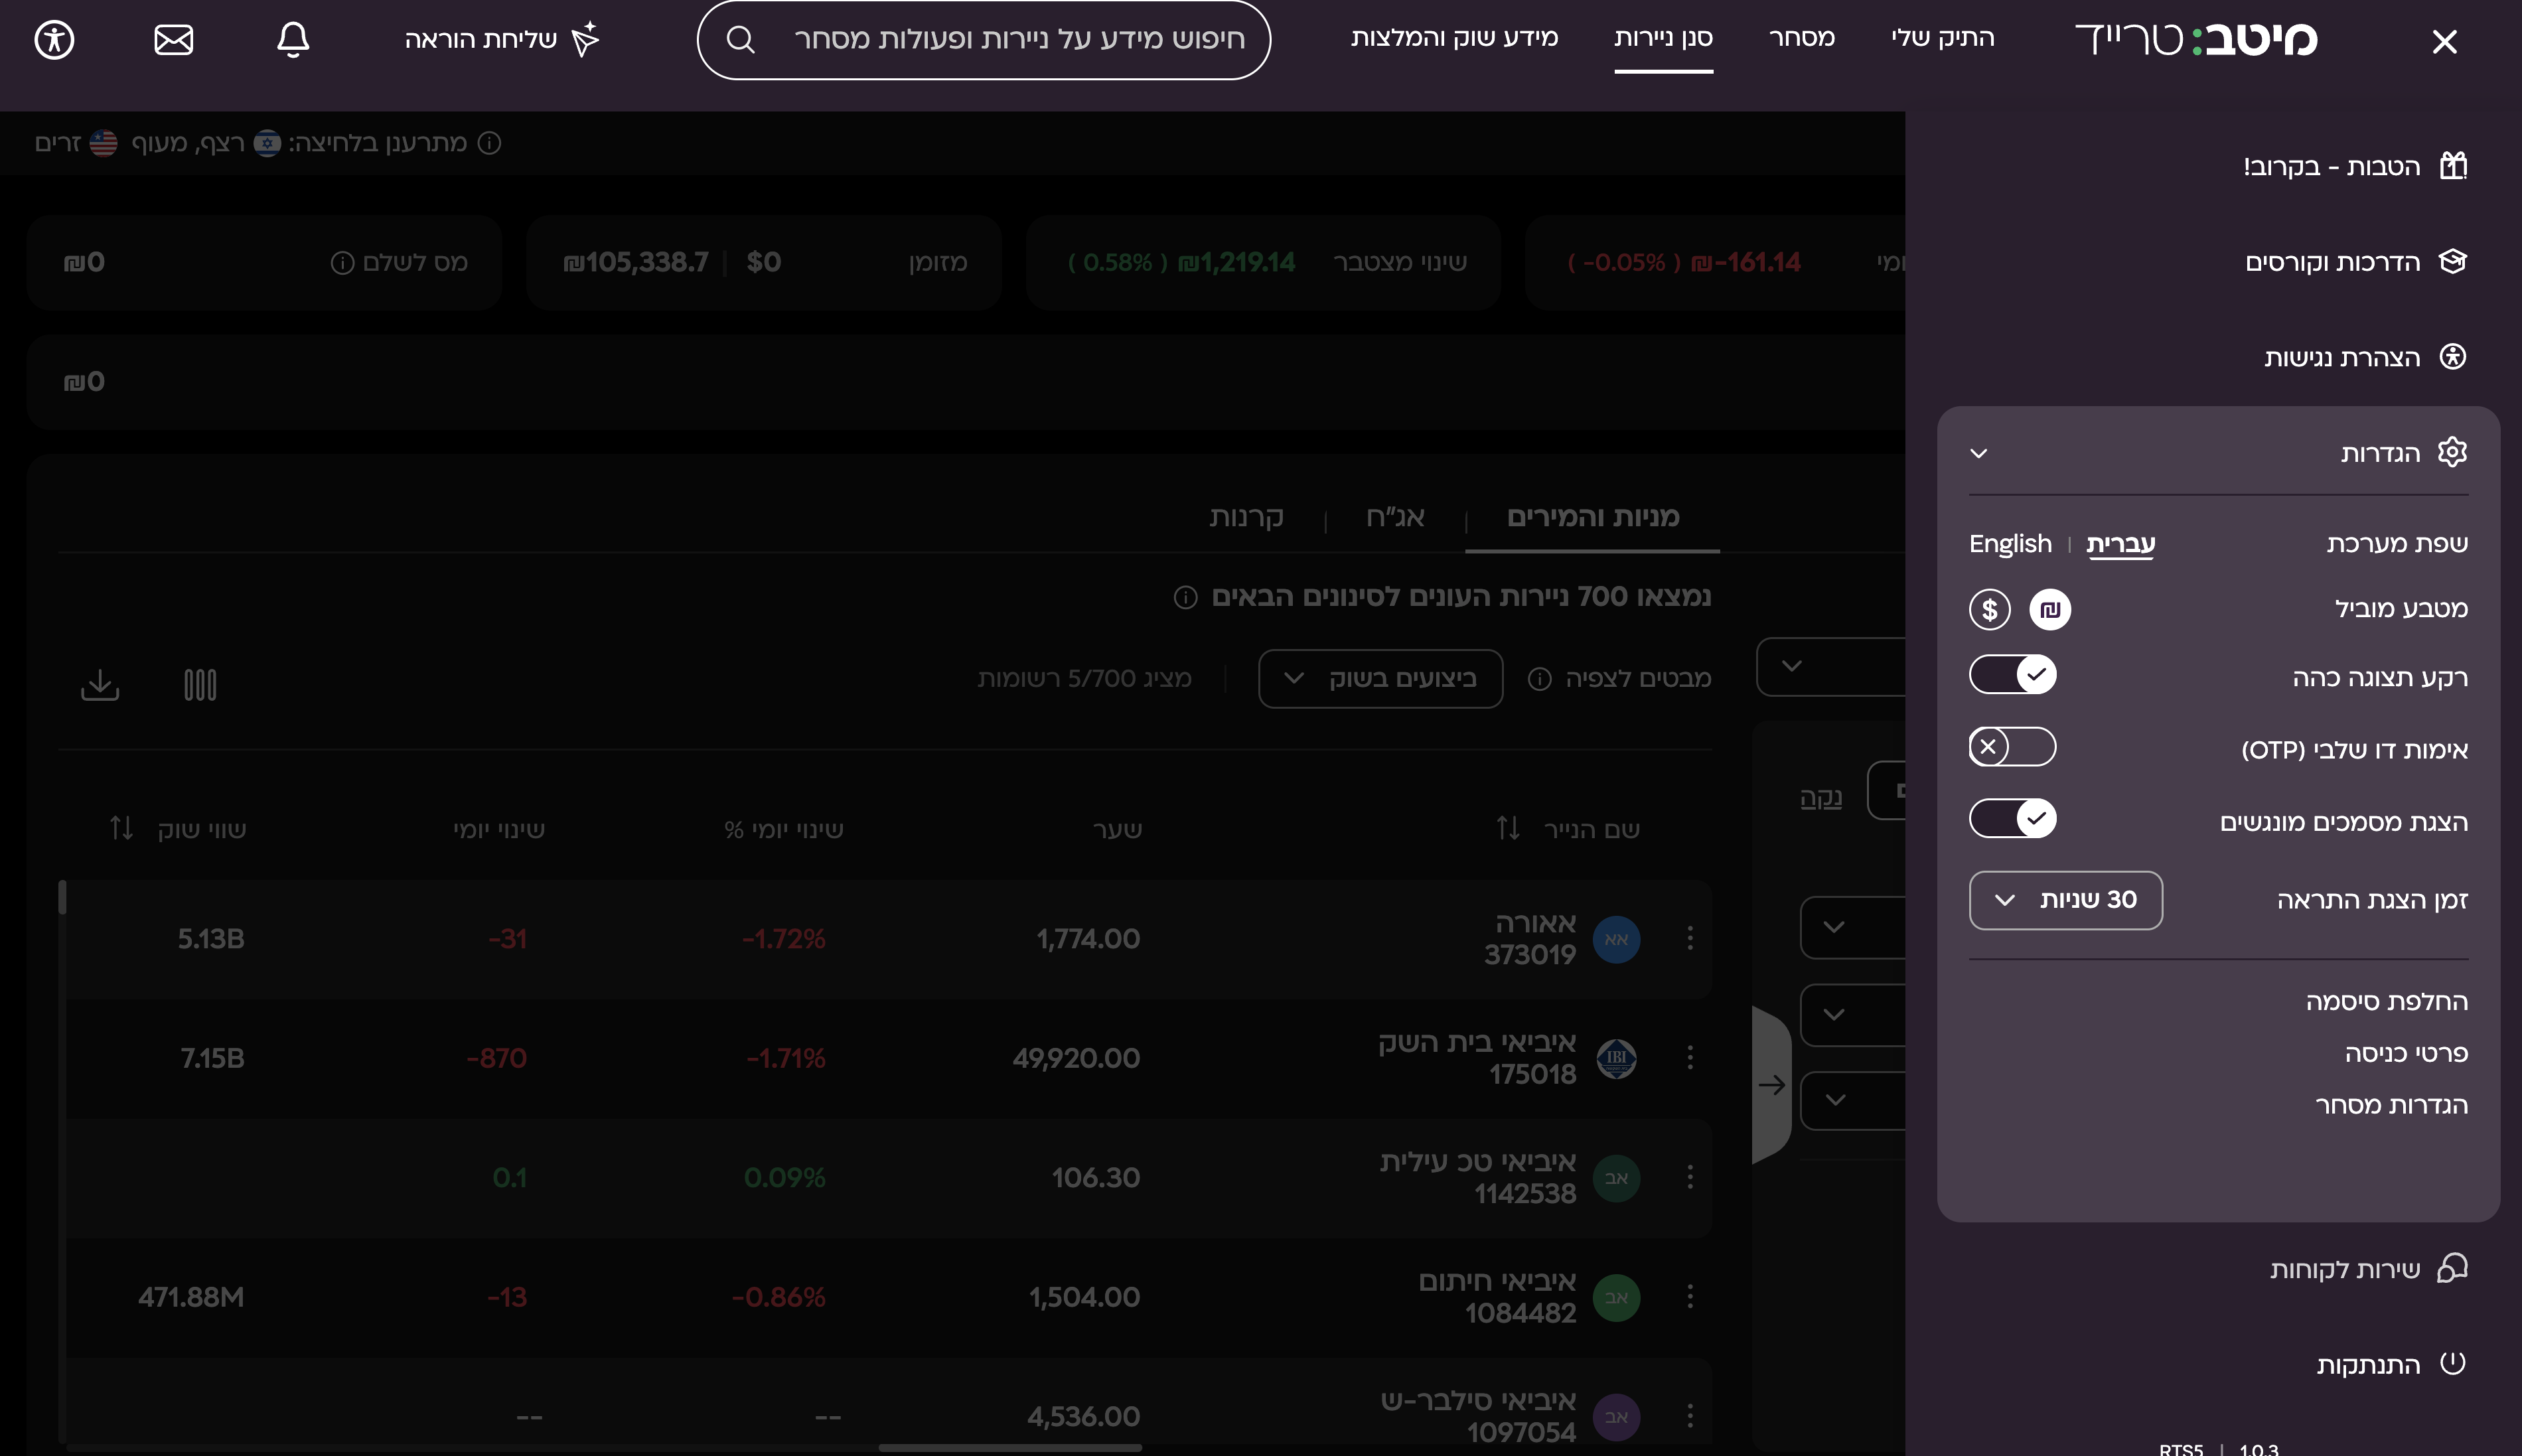The width and height of the screenshot is (2522, 1456).
Task: Click the gear icon beside הגדרות
Action: (x=2453, y=452)
